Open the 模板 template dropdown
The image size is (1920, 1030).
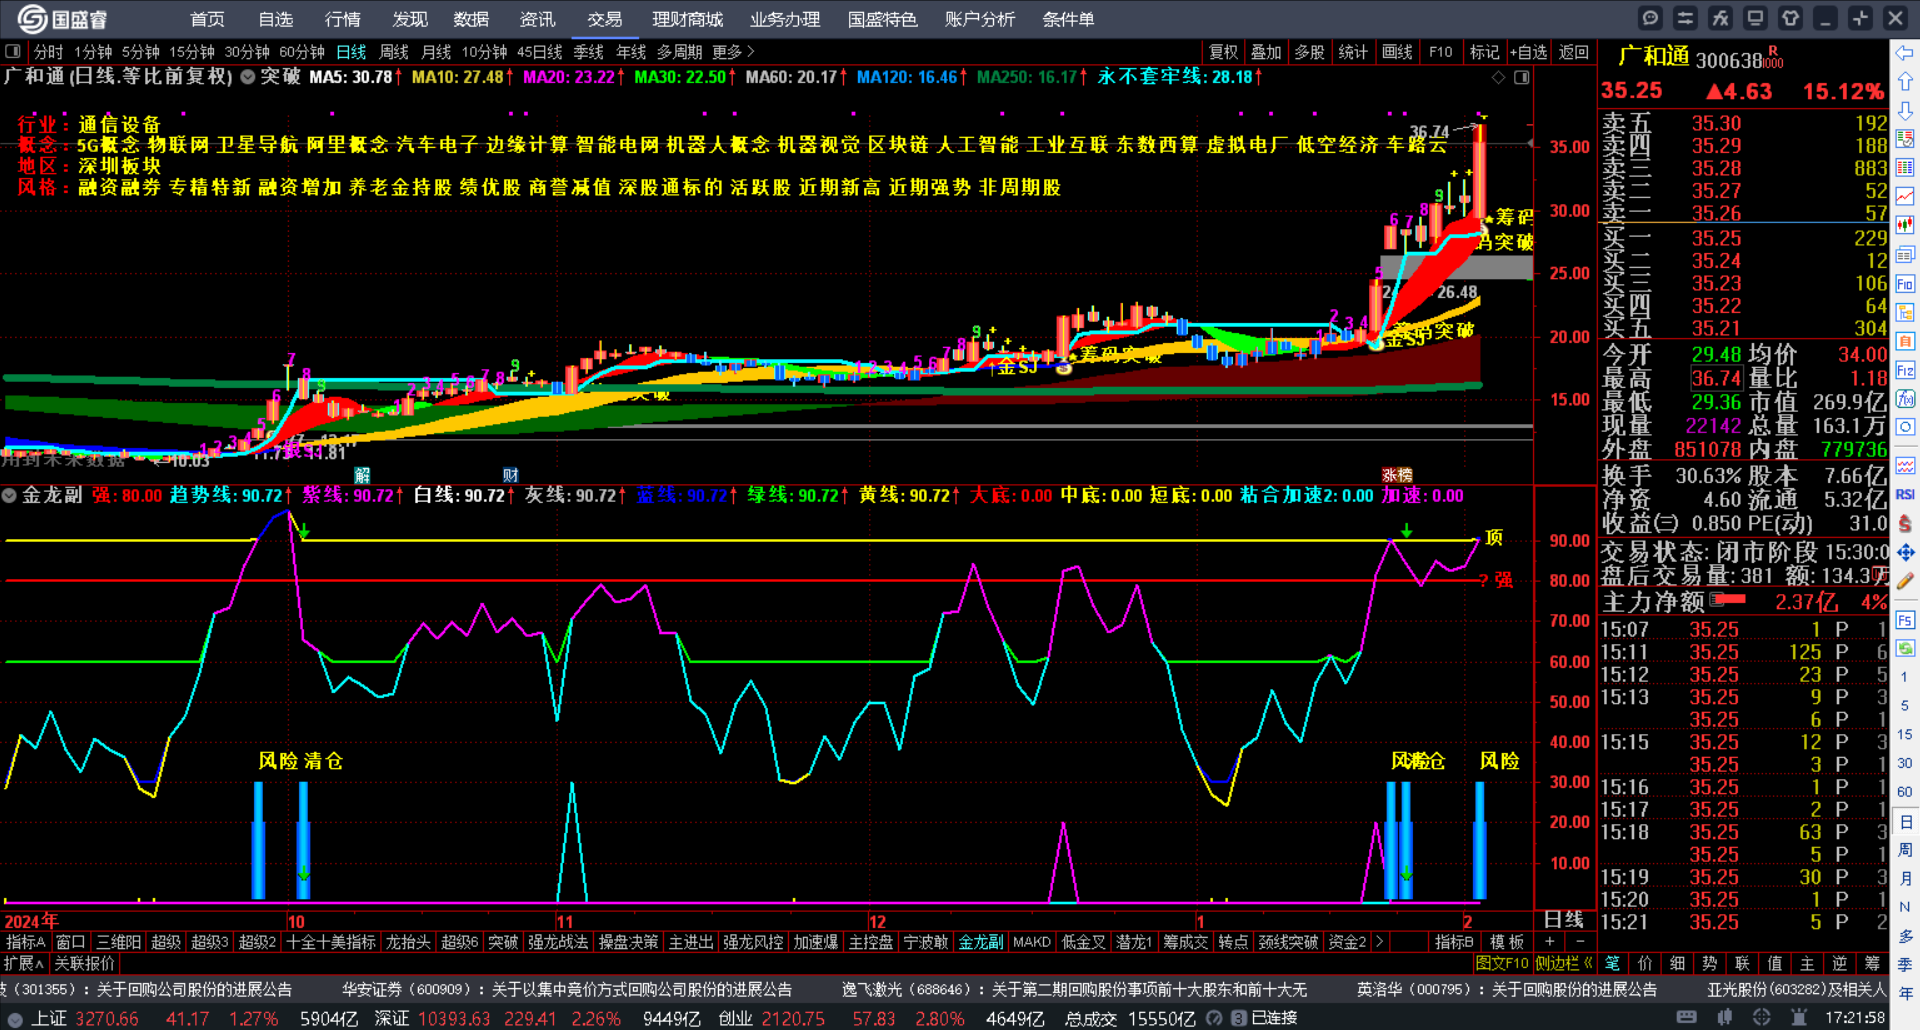point(1507,942)
